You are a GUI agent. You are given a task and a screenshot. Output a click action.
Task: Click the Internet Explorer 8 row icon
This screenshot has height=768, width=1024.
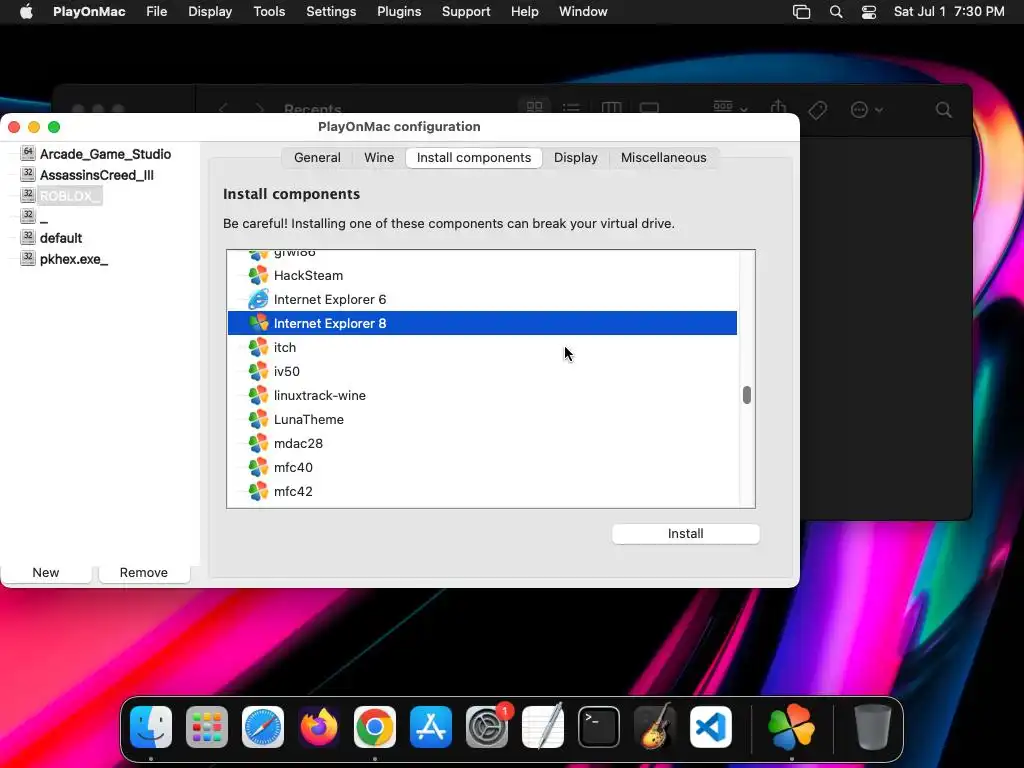coord(258,323)
